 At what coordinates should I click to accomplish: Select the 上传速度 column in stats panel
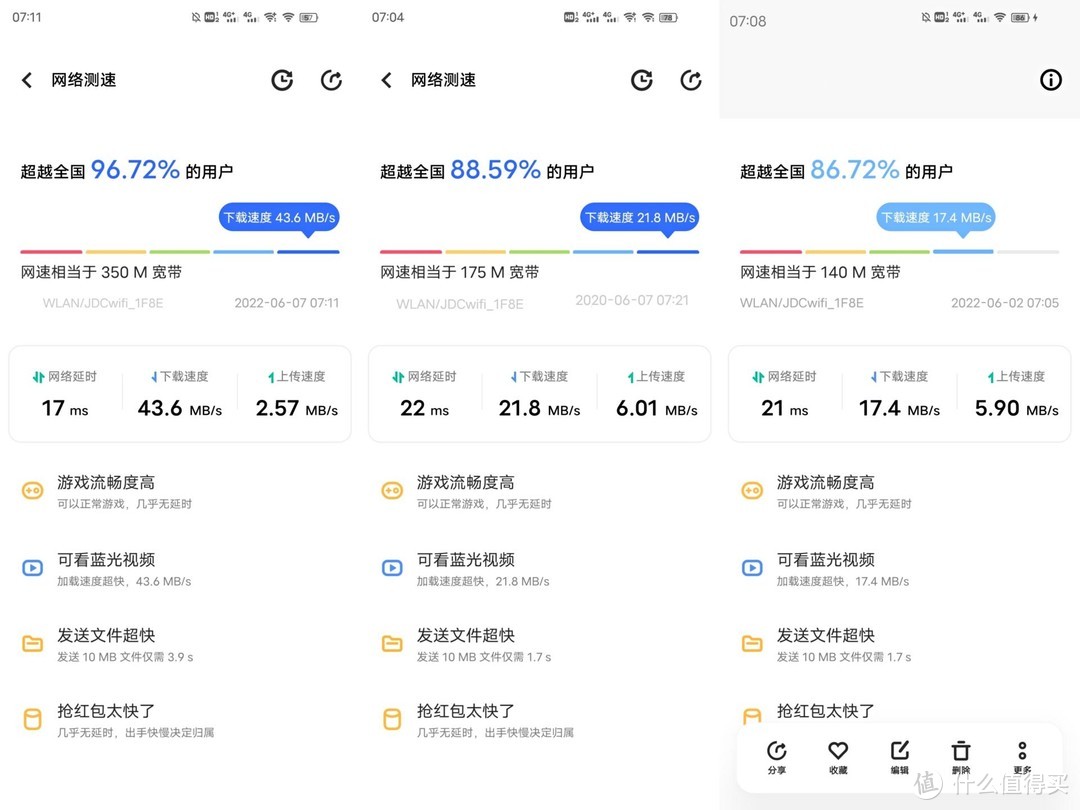(295, 393)
